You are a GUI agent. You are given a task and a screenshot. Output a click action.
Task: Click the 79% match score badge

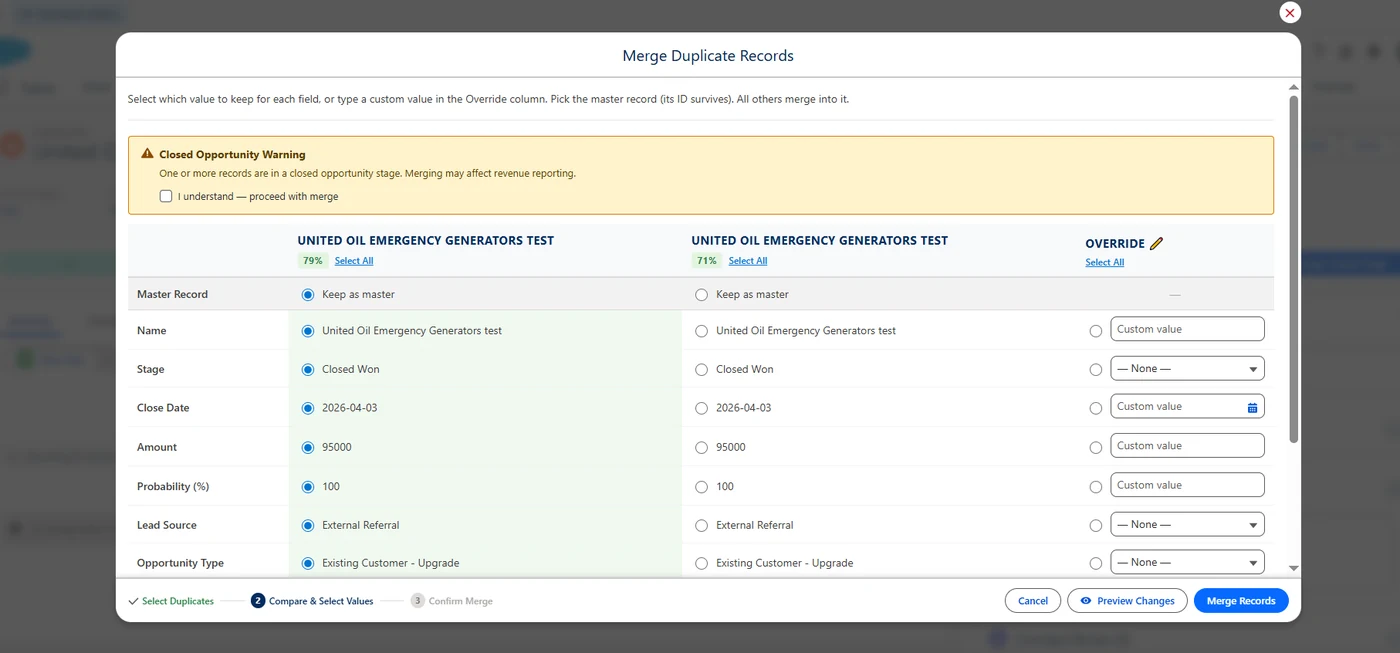pos(313,261)
